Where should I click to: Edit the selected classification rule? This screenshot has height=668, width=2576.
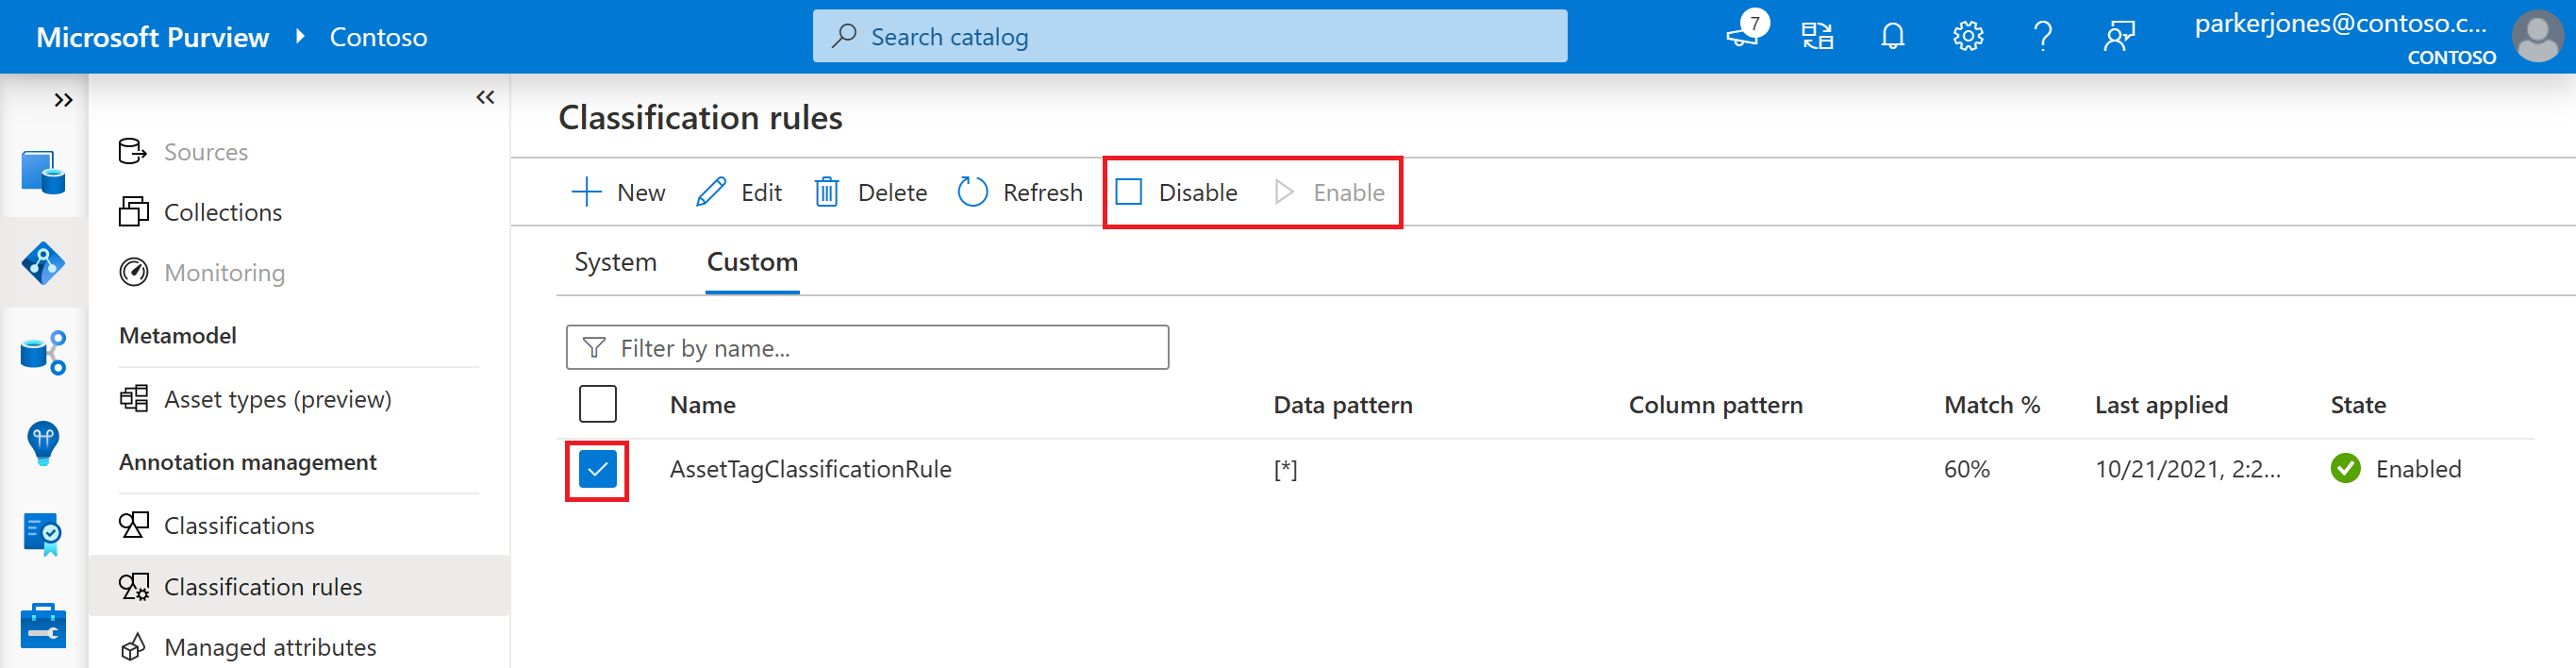click(738, 192)
